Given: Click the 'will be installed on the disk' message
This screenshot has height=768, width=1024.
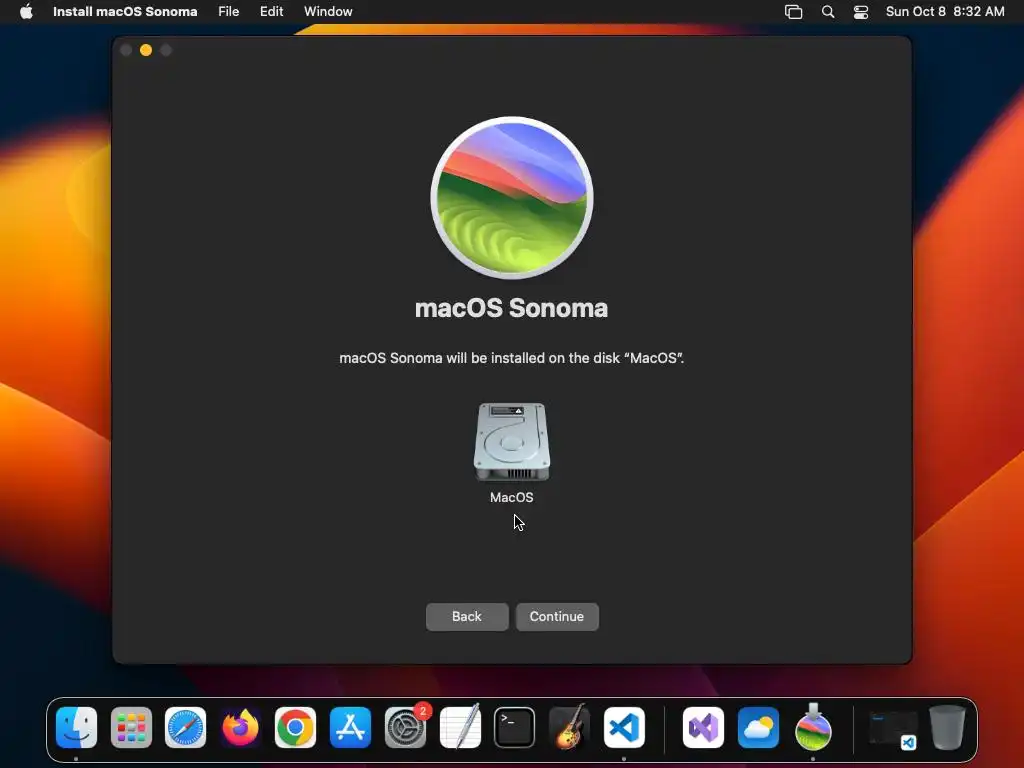Looking at the screenshot, I should [511, 359].
